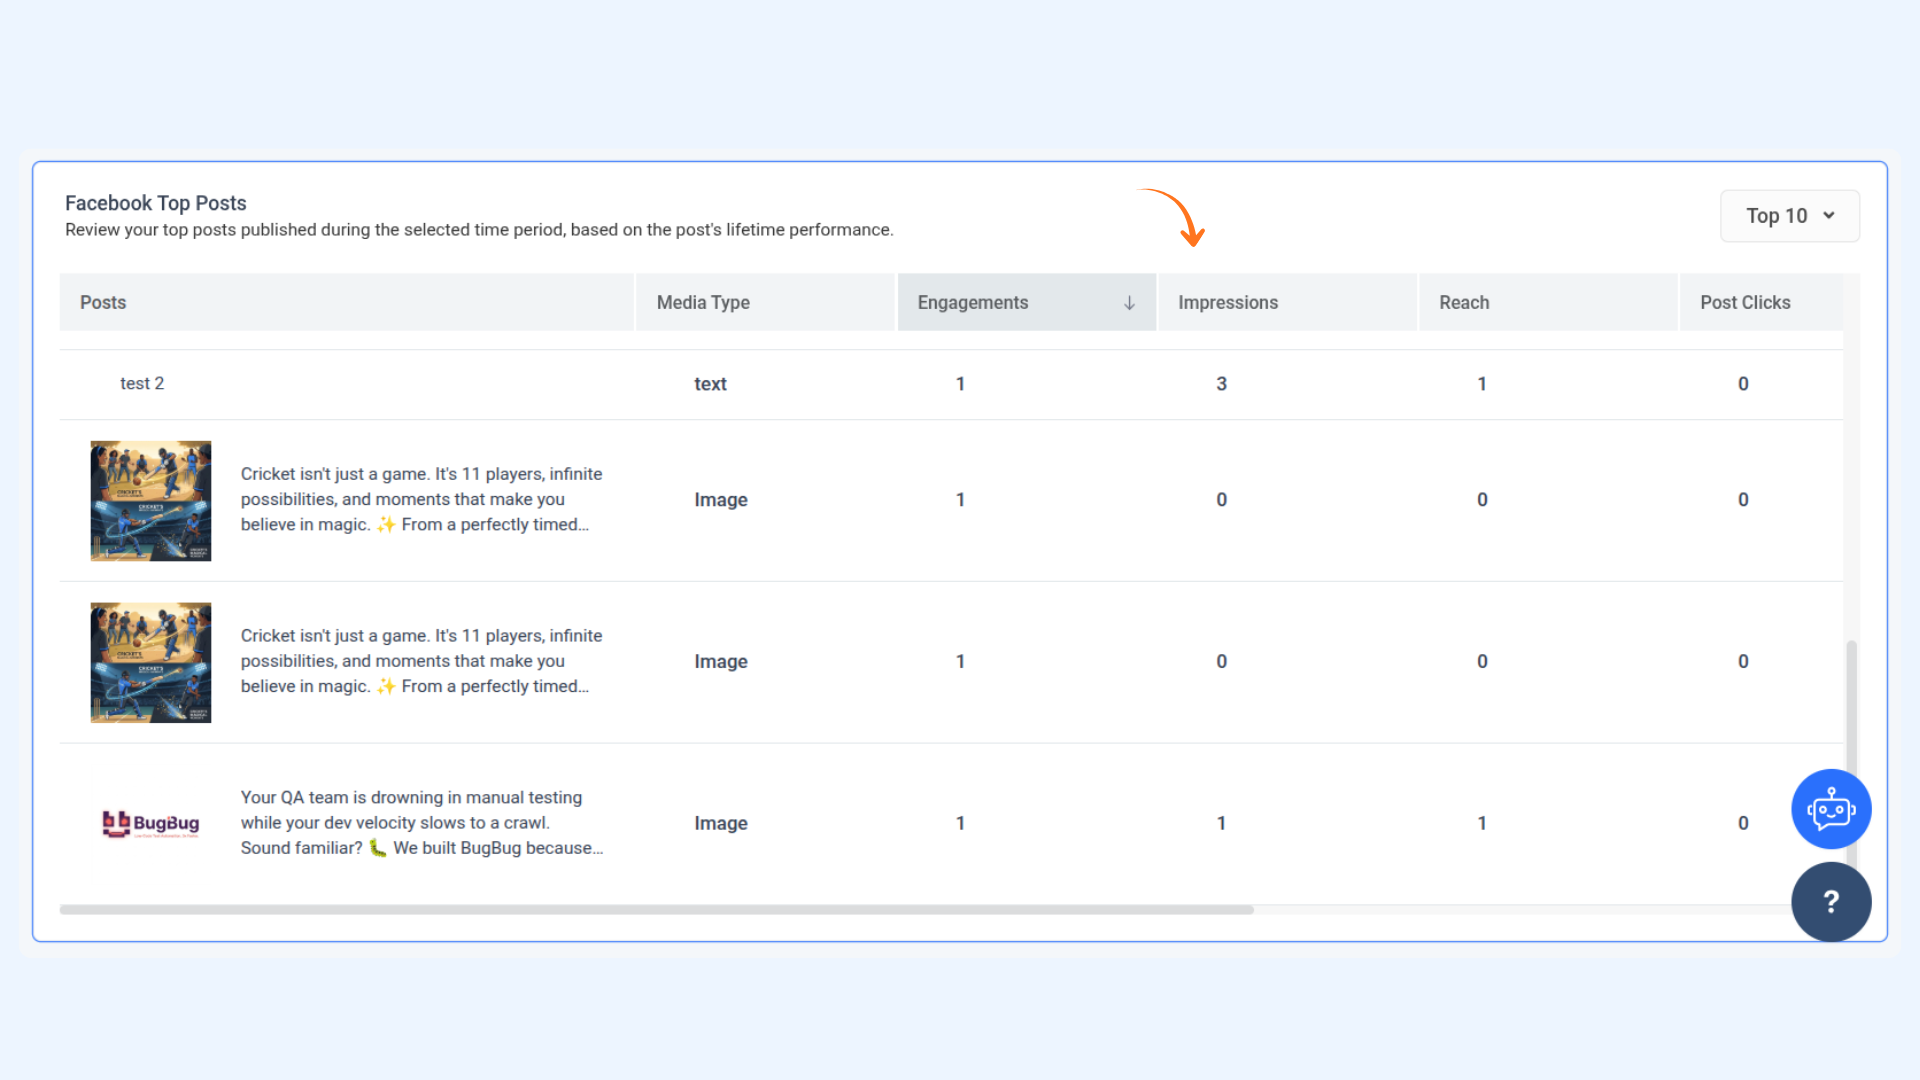Sort by Engagements column header

click(x=972, y=303)
